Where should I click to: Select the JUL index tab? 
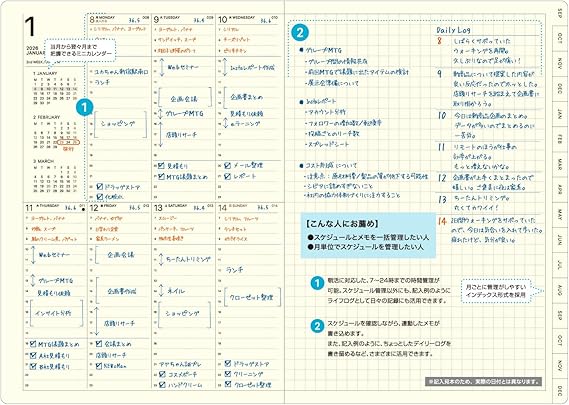point(560,265)
